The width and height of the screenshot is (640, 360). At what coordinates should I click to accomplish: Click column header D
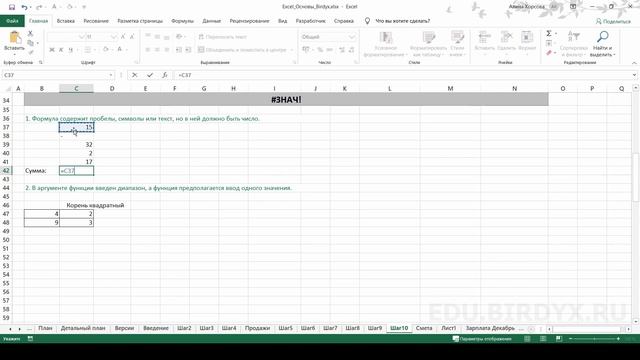(x=112, y=88)
